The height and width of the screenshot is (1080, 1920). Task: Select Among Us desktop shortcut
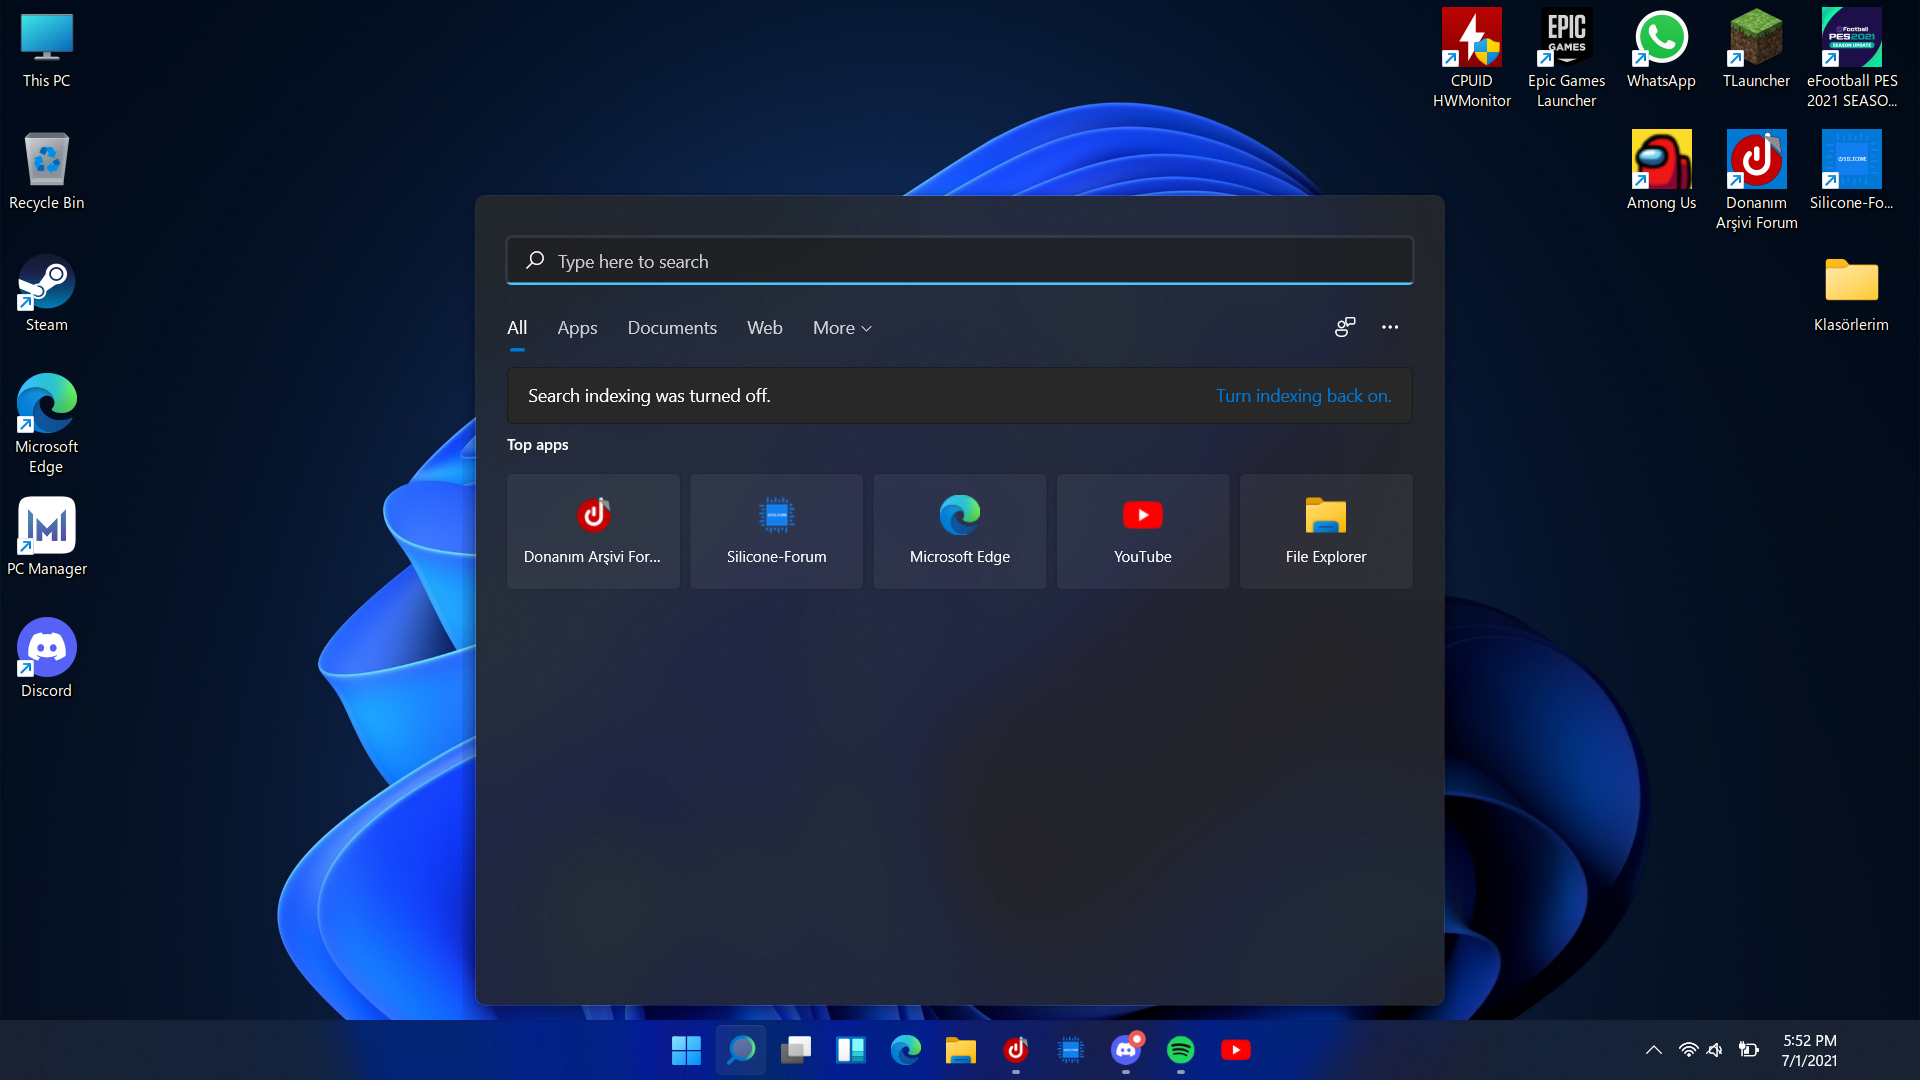pos(1661,172)
